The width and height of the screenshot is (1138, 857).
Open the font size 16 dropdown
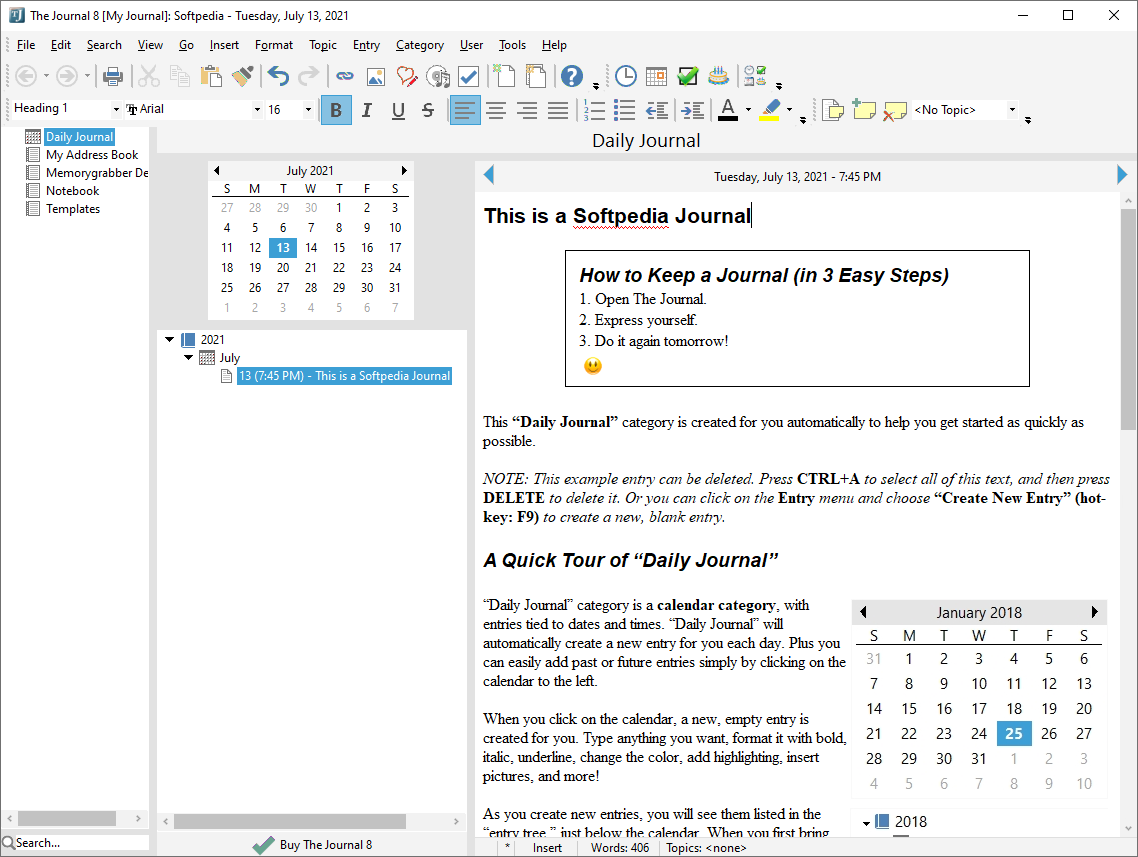tap(308, 110)
